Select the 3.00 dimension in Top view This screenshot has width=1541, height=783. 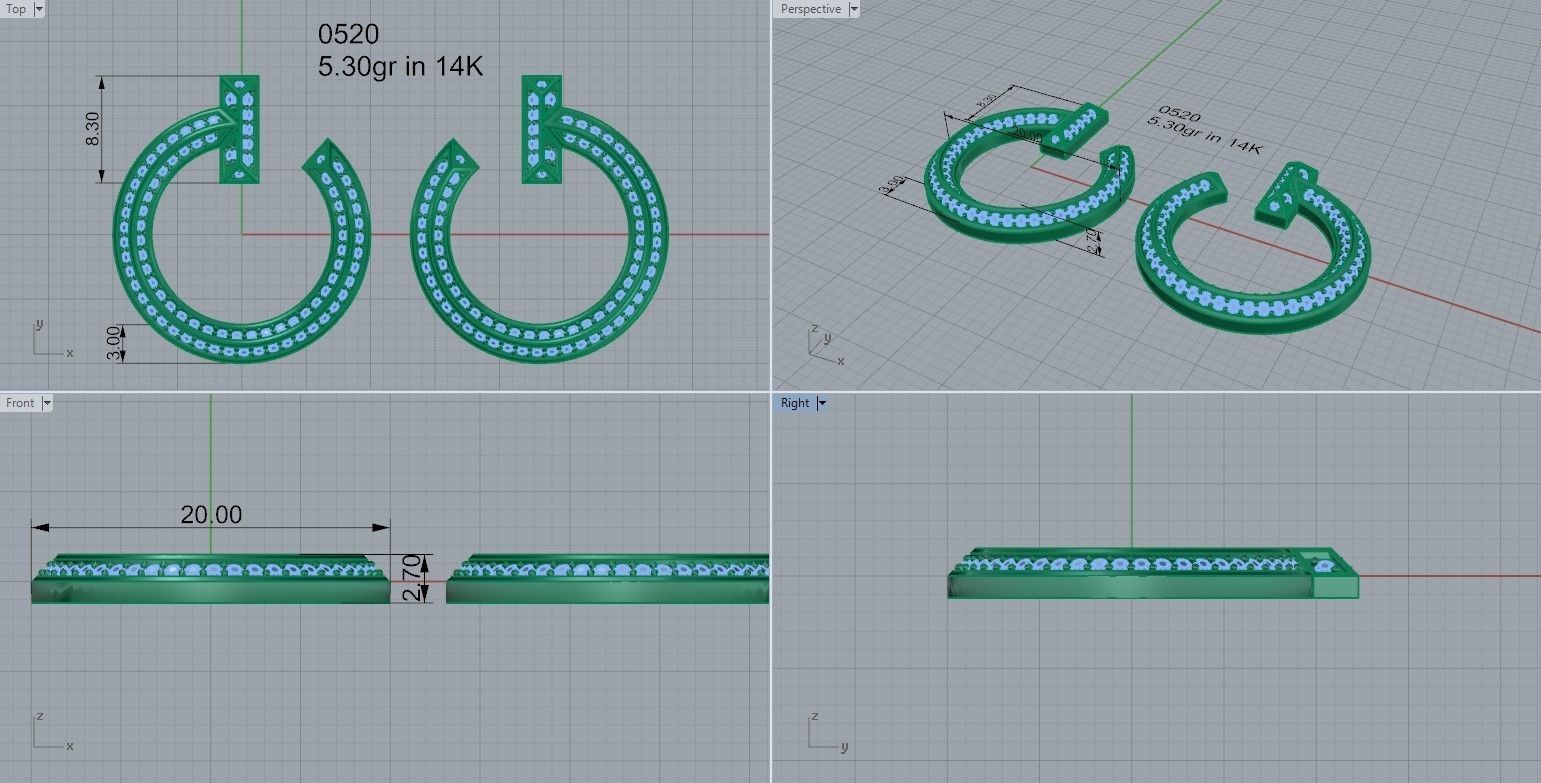(x=113, y=343)
